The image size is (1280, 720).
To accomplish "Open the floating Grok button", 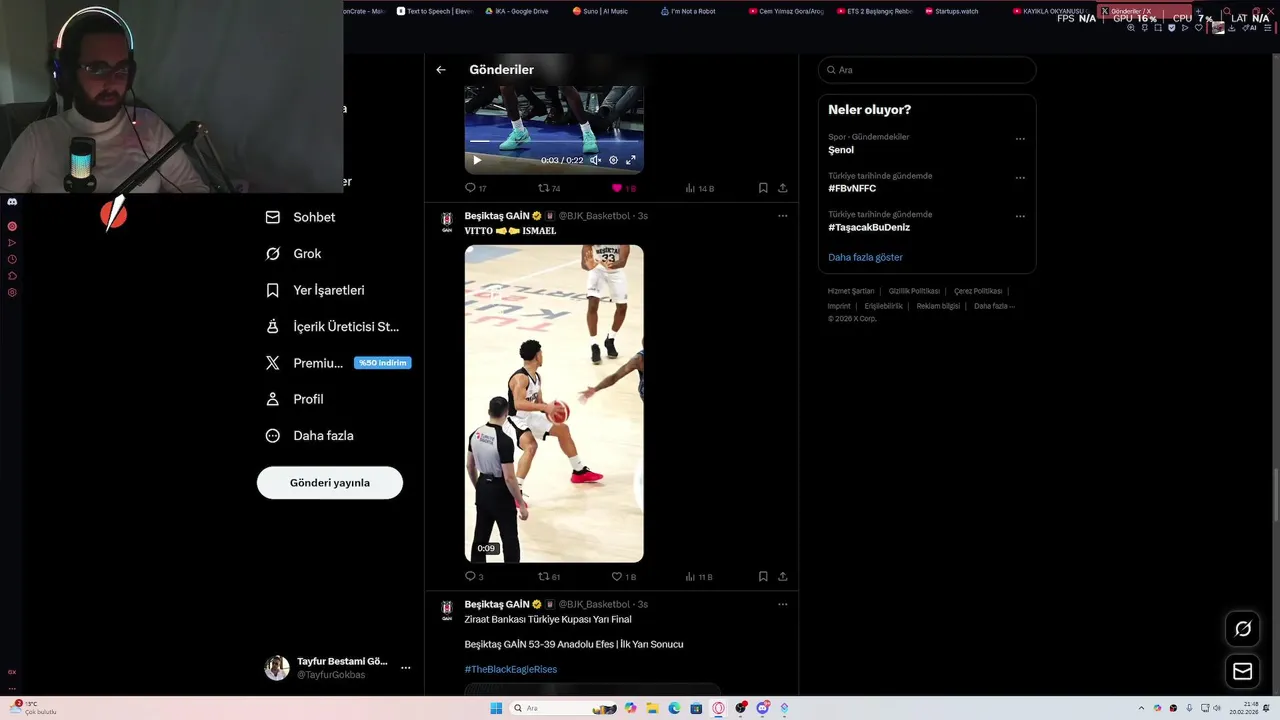I will [x=1243, y=628].
